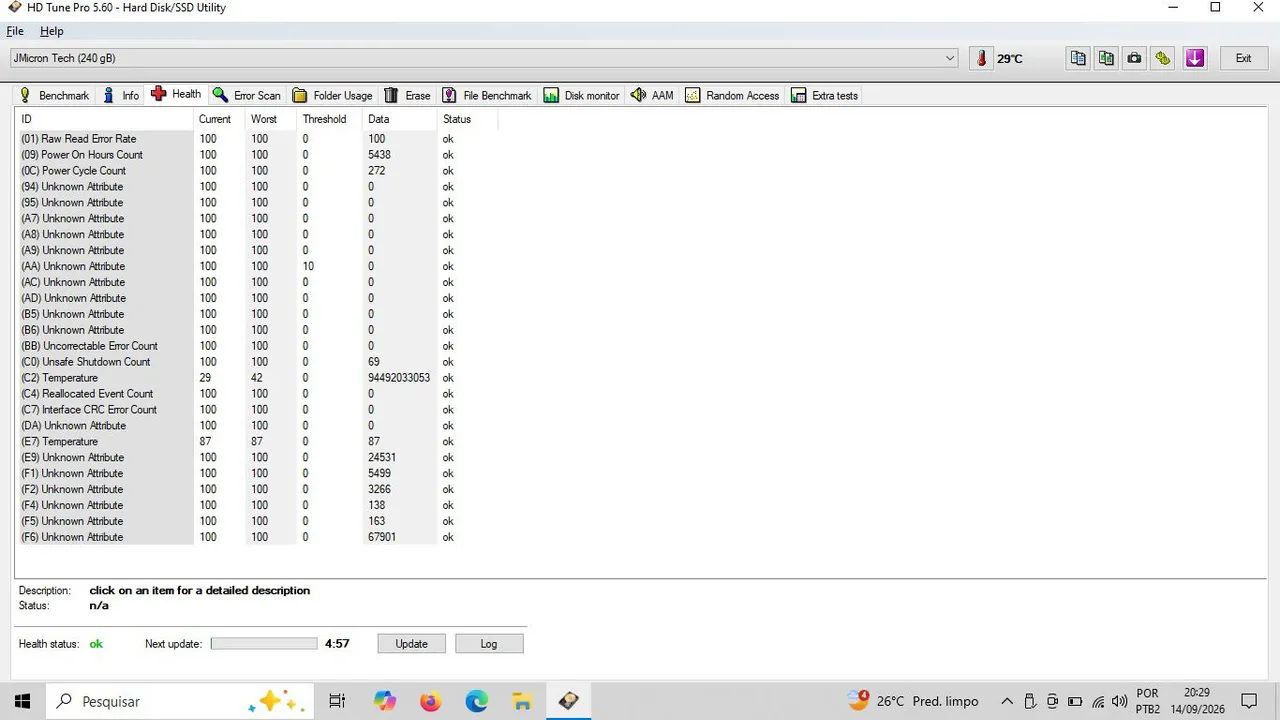Image resolution: width=1280 pixels, height=720 pixels.
Task: Open the File menu
Action: point(15,31)
